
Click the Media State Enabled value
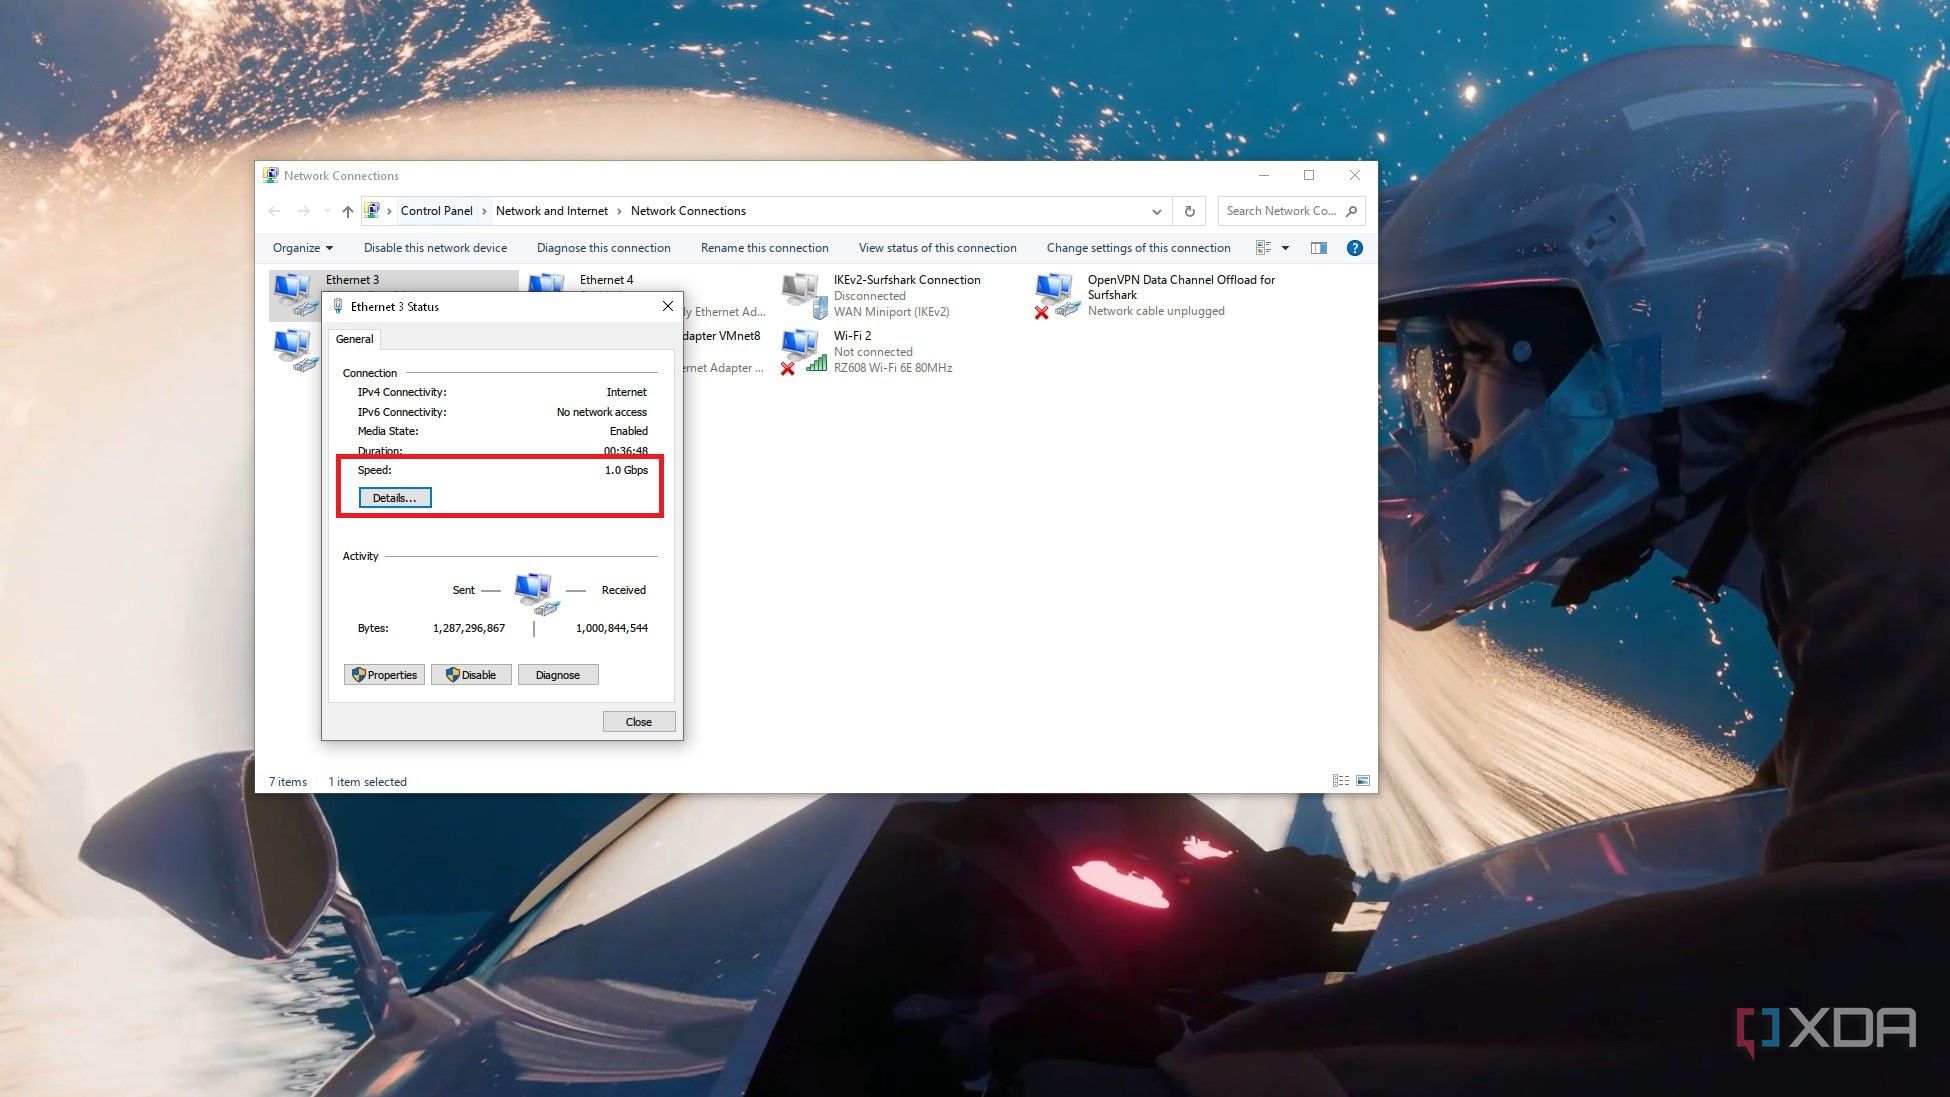[629, 431]
